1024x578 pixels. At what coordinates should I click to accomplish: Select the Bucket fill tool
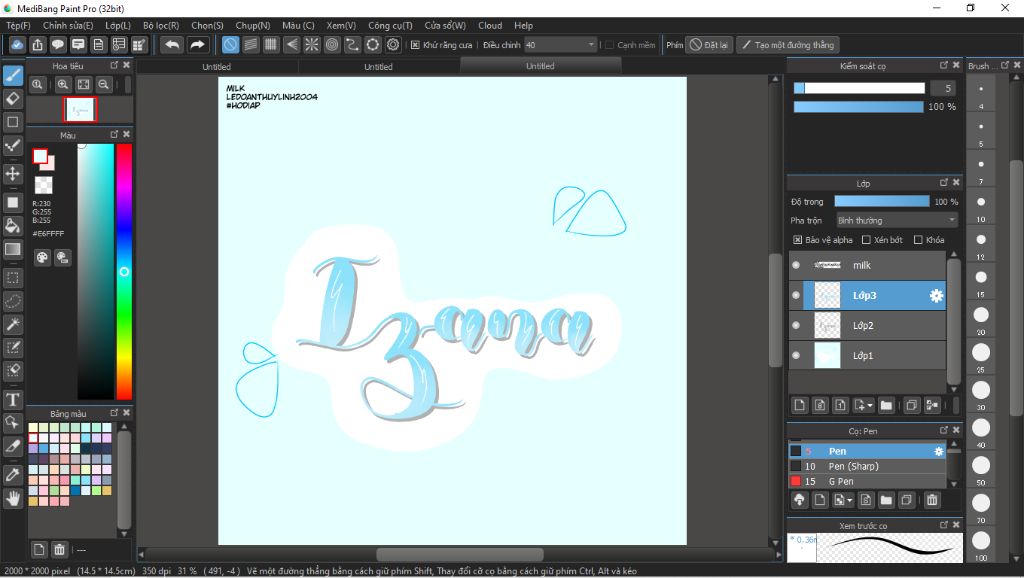coord(12,226)
